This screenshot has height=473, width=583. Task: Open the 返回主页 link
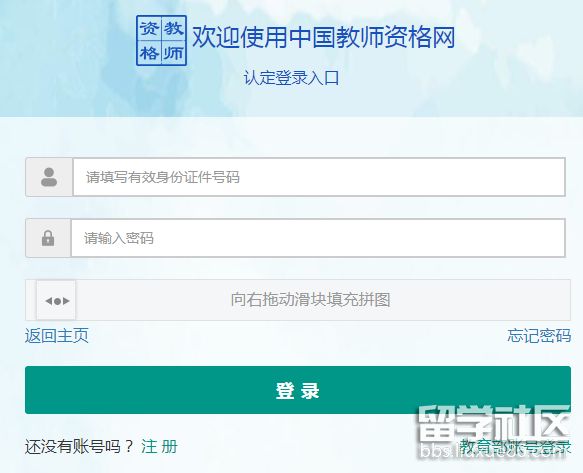coord(57,336)
